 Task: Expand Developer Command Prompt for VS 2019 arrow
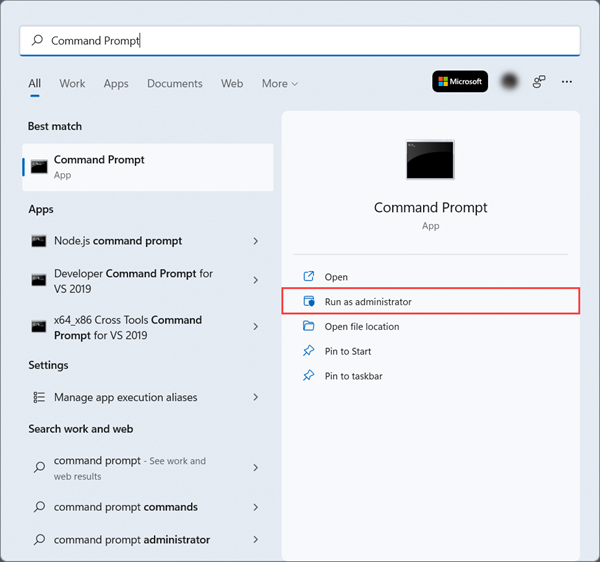[x=256, y=280]
